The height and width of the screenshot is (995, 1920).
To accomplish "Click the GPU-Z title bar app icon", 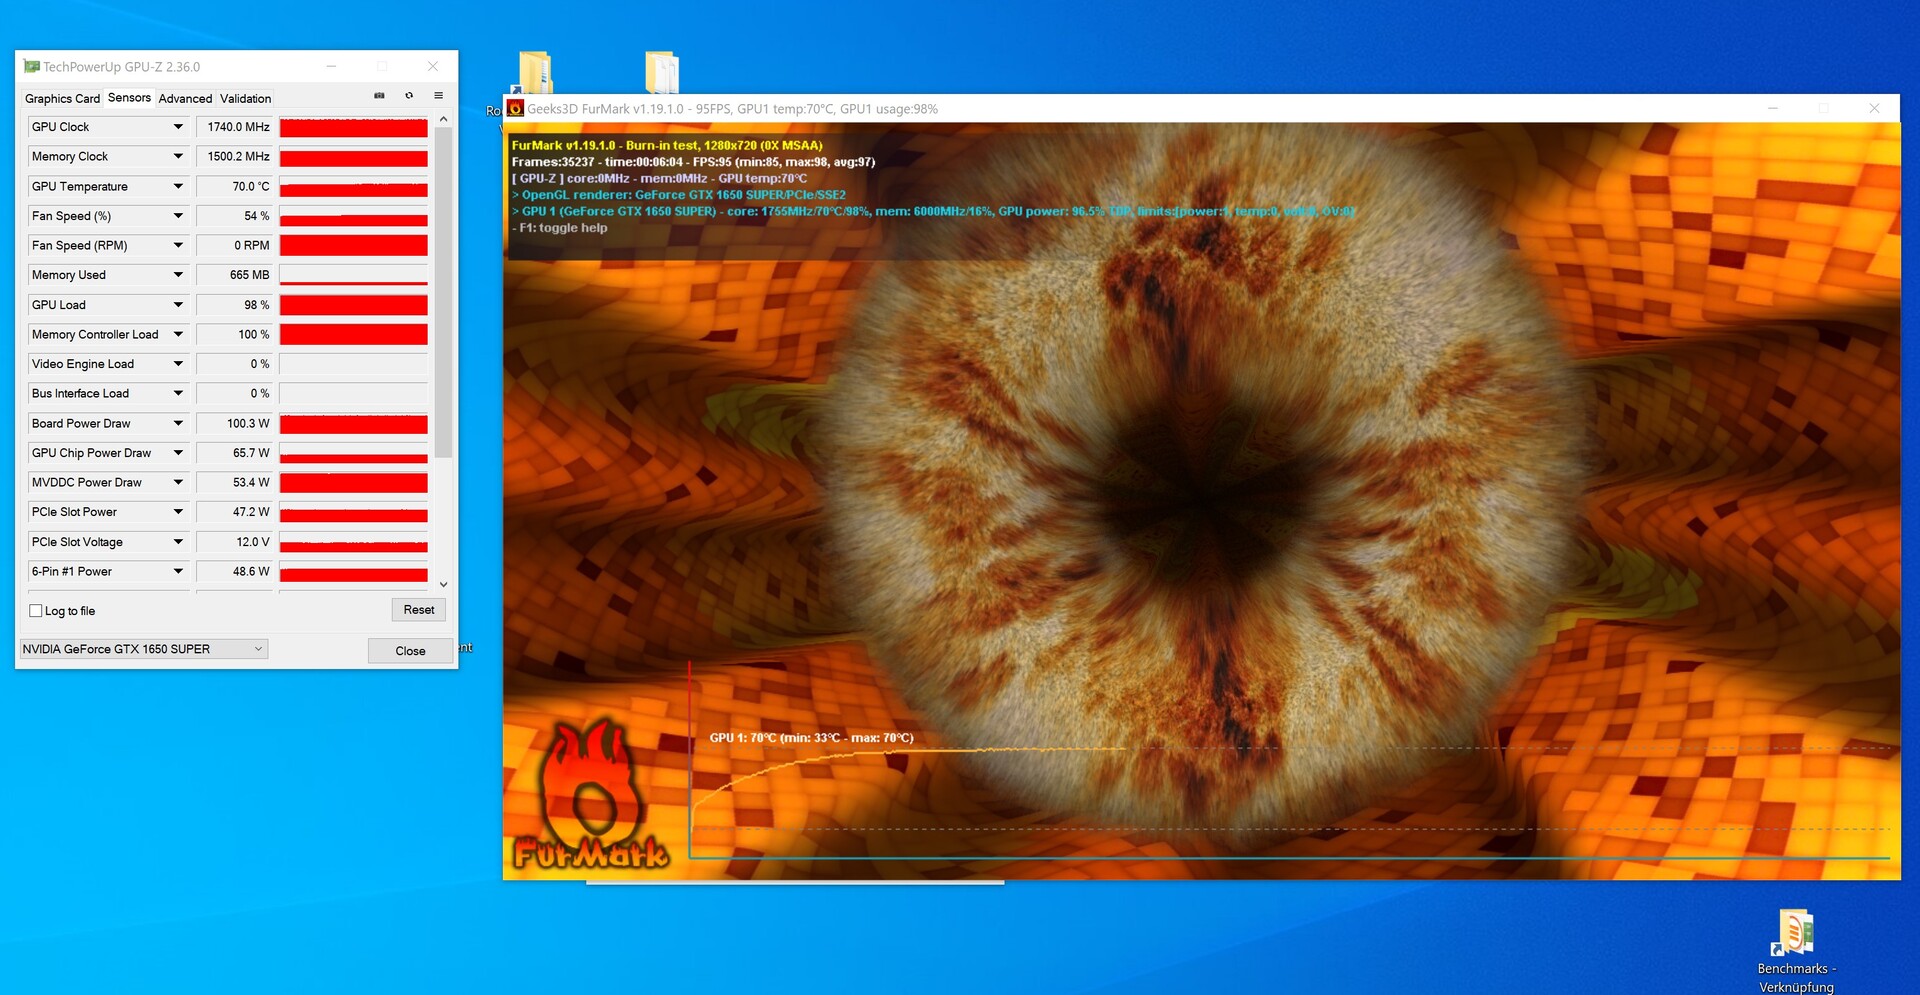I will point(32,66).
